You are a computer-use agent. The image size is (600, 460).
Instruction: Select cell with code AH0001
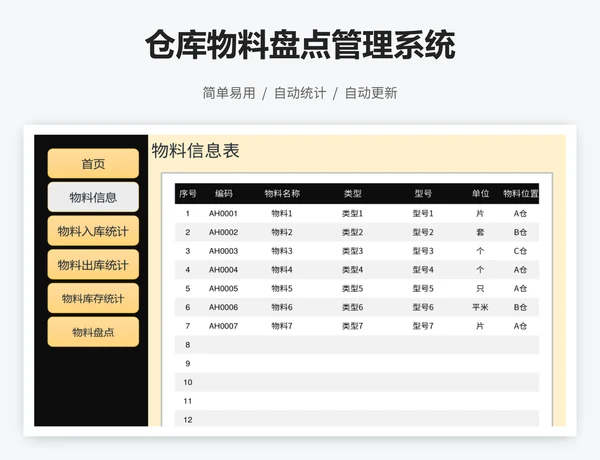(223, 214)
